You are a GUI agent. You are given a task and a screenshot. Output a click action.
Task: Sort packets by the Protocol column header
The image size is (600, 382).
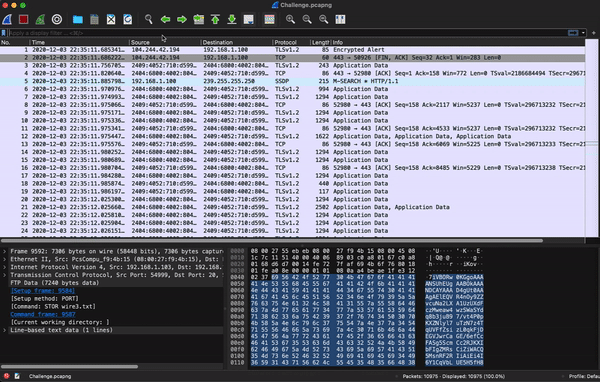coord(291,42)
